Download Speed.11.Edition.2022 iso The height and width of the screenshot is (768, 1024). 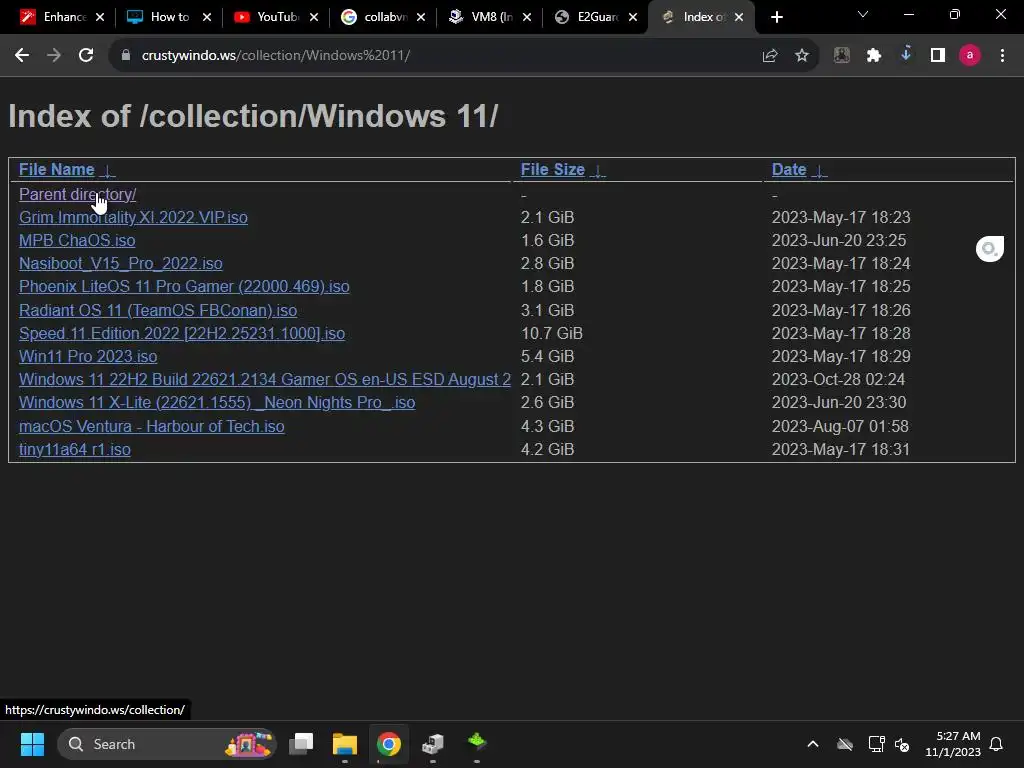point(182,334)
